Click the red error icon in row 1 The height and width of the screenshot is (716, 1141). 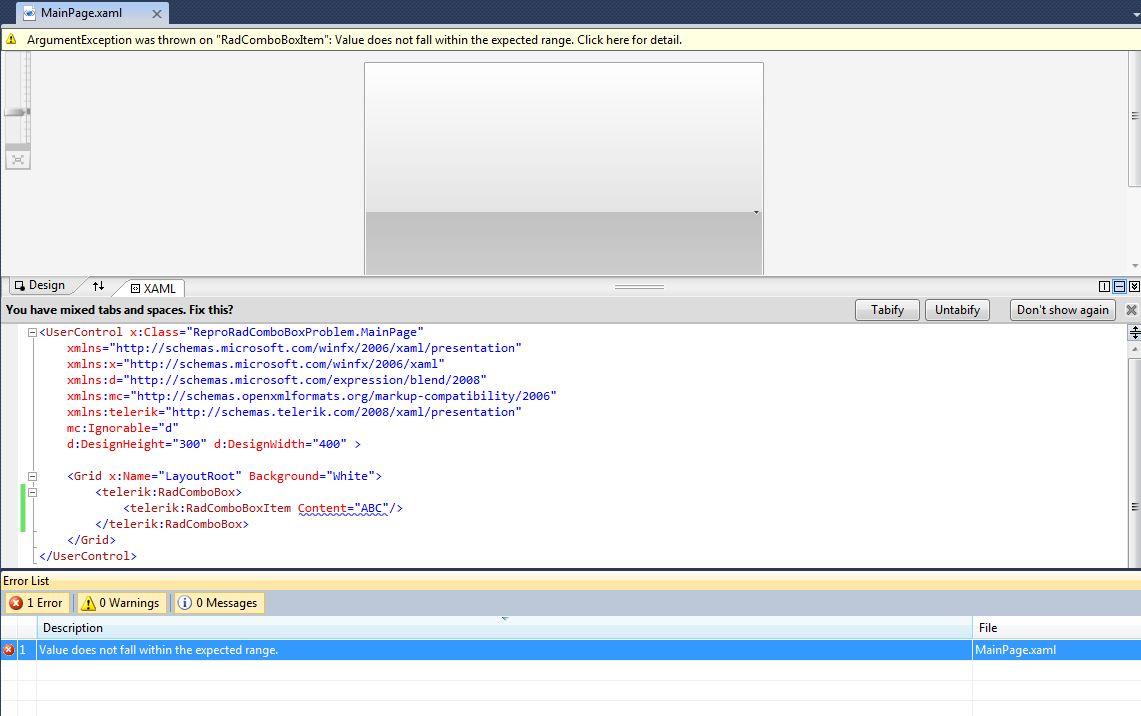click(x=9, y=650)
